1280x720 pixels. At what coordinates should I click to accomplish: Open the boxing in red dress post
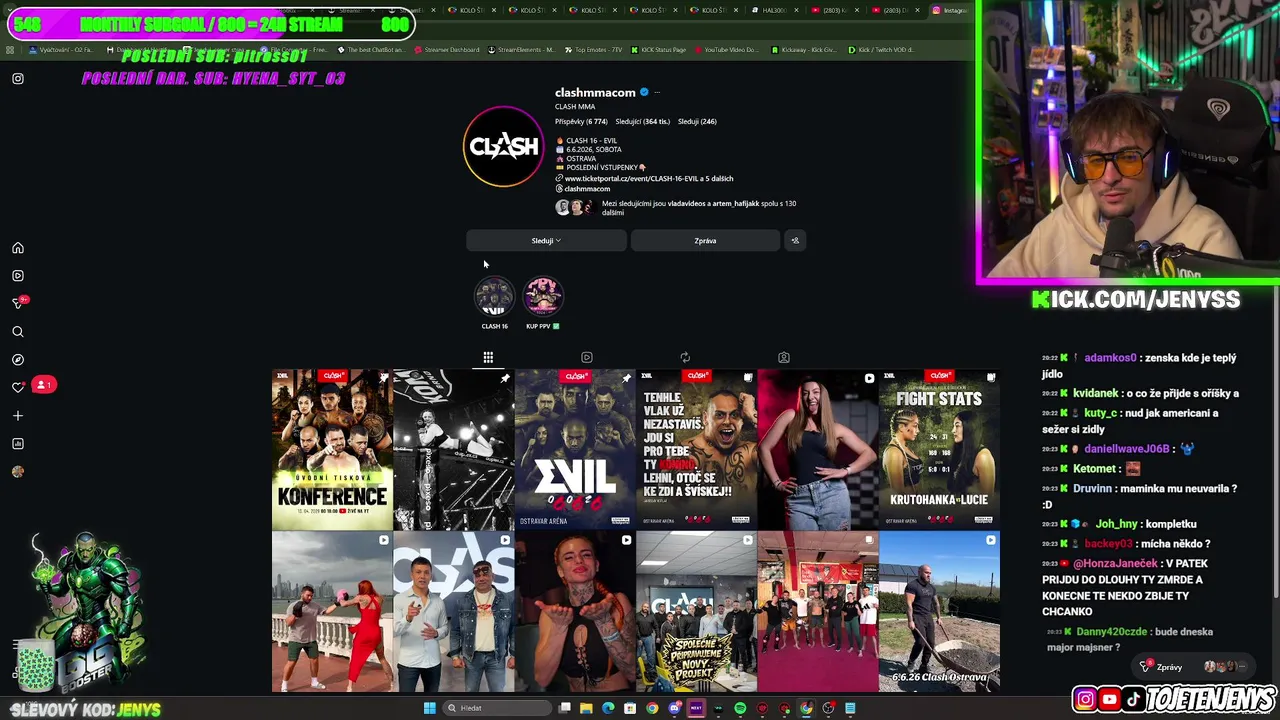tap(332, 612)
